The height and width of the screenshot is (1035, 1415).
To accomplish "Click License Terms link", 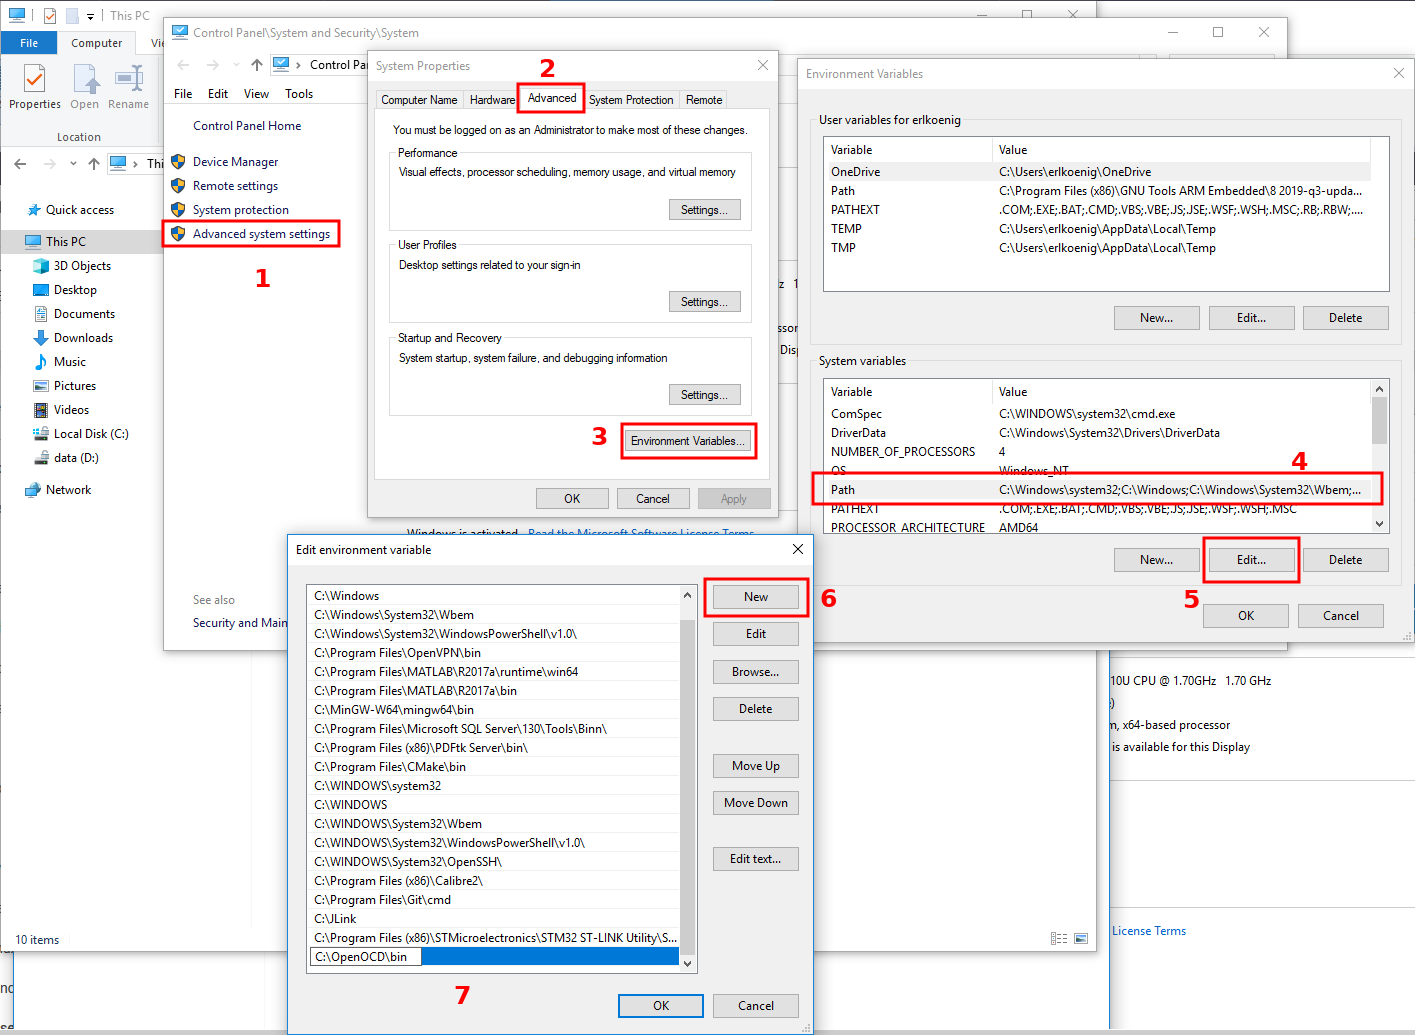I will pyautogui.click(x=1149, y=931).
